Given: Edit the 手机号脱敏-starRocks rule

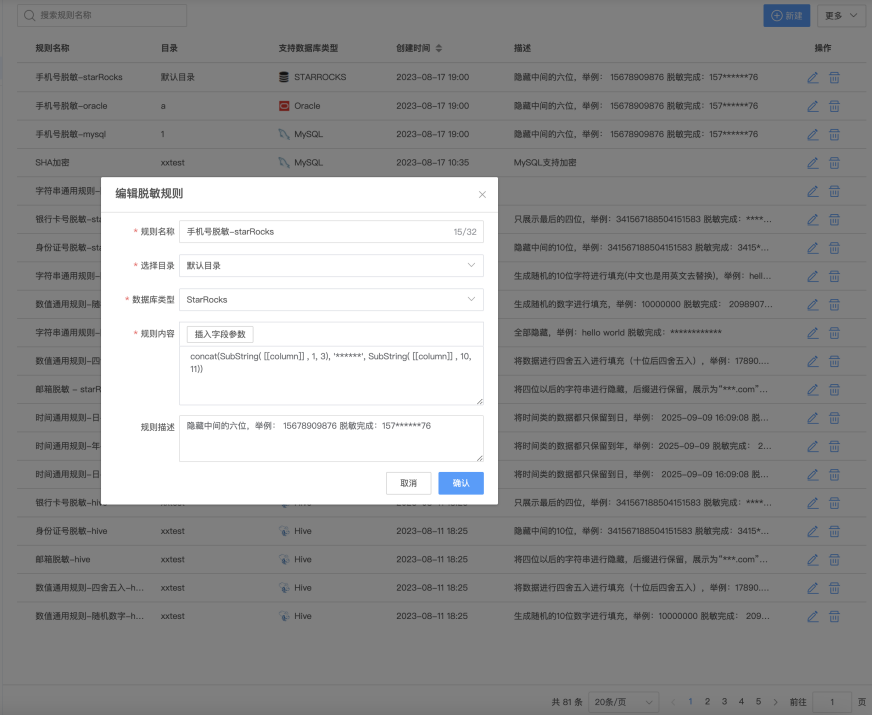Looking at the screenshot, I should tap(812, 78).
